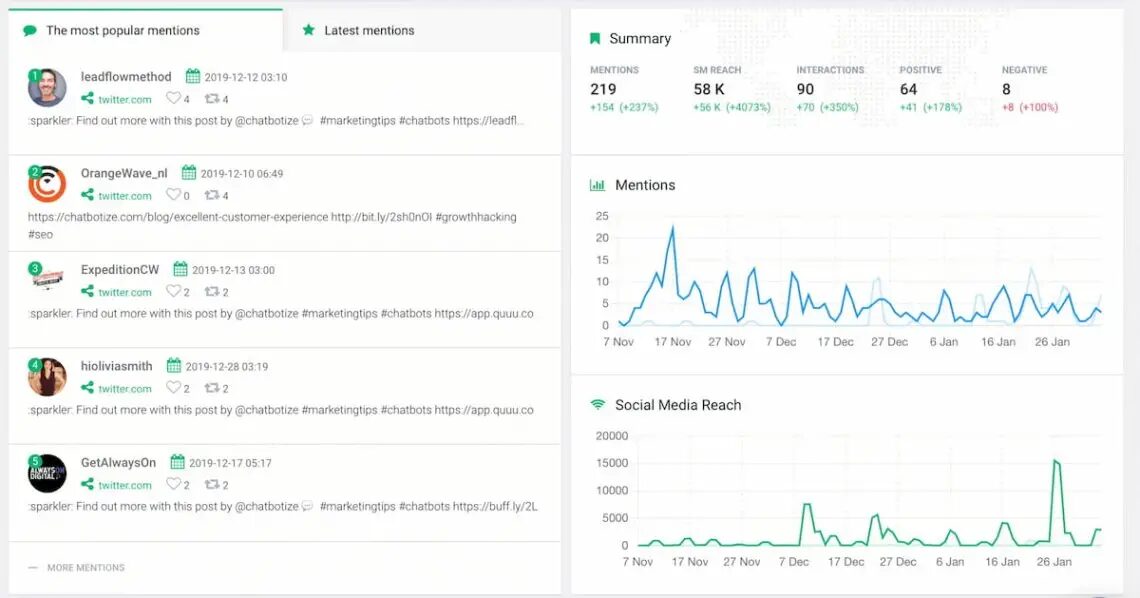Screen dimensions: 1140x598
Task: Click OrangeWave_nl's profile avatar thumbnail
Action: click(47, 184)
